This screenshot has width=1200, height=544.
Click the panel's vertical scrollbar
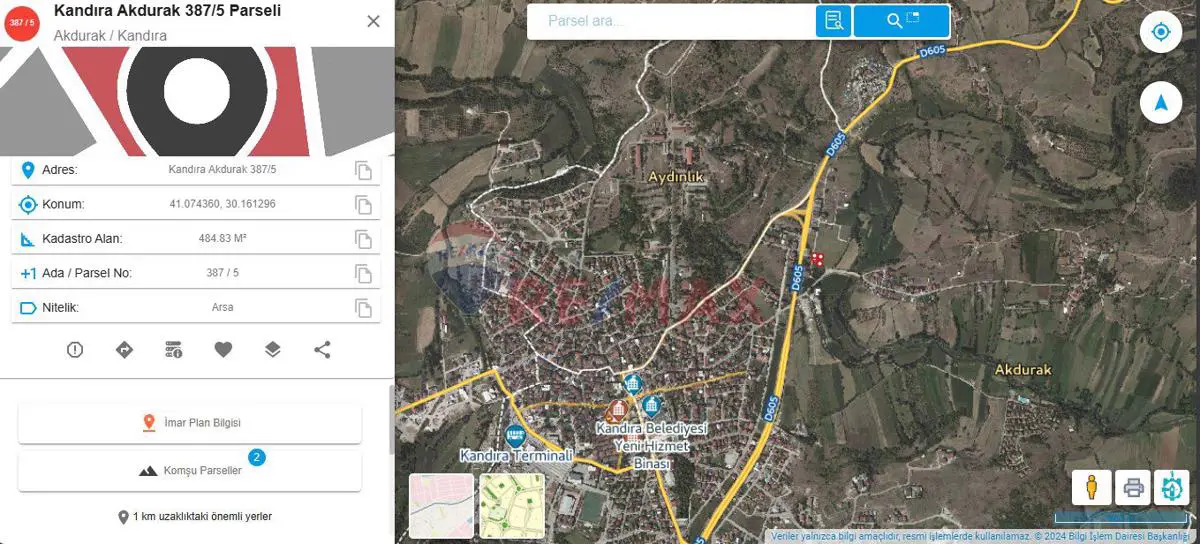click(391, 418)
